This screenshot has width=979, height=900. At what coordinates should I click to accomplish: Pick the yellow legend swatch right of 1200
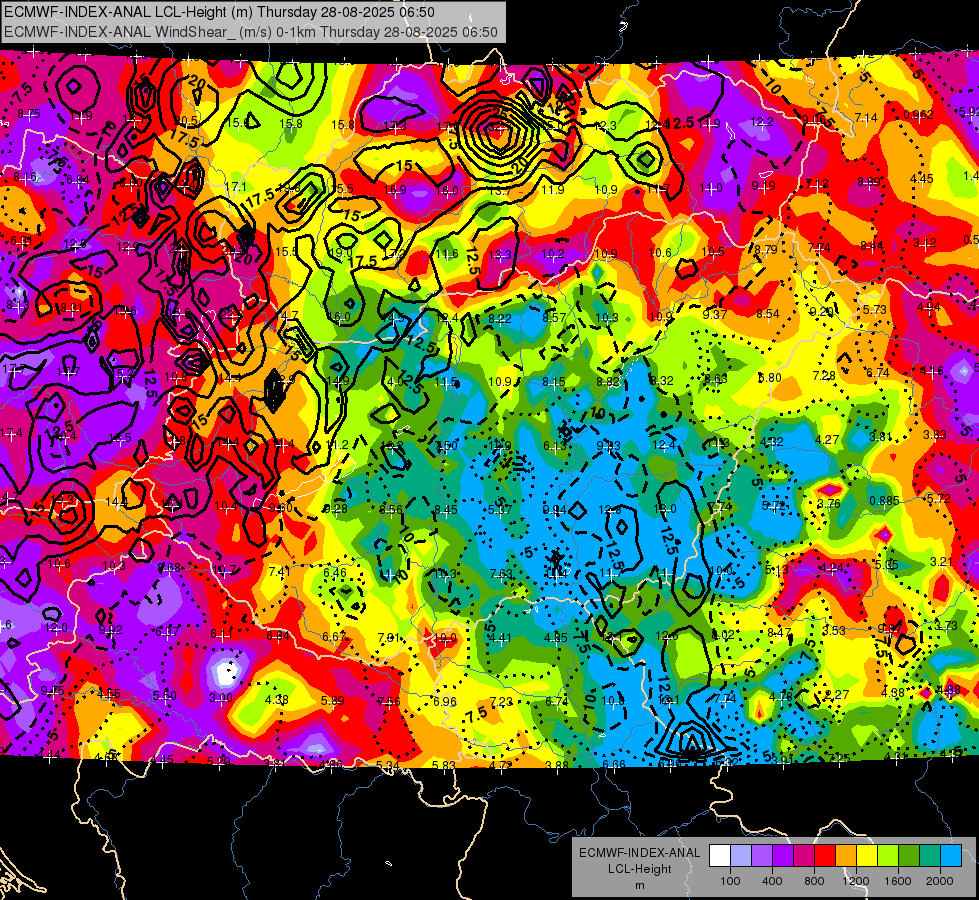point(867,856)
